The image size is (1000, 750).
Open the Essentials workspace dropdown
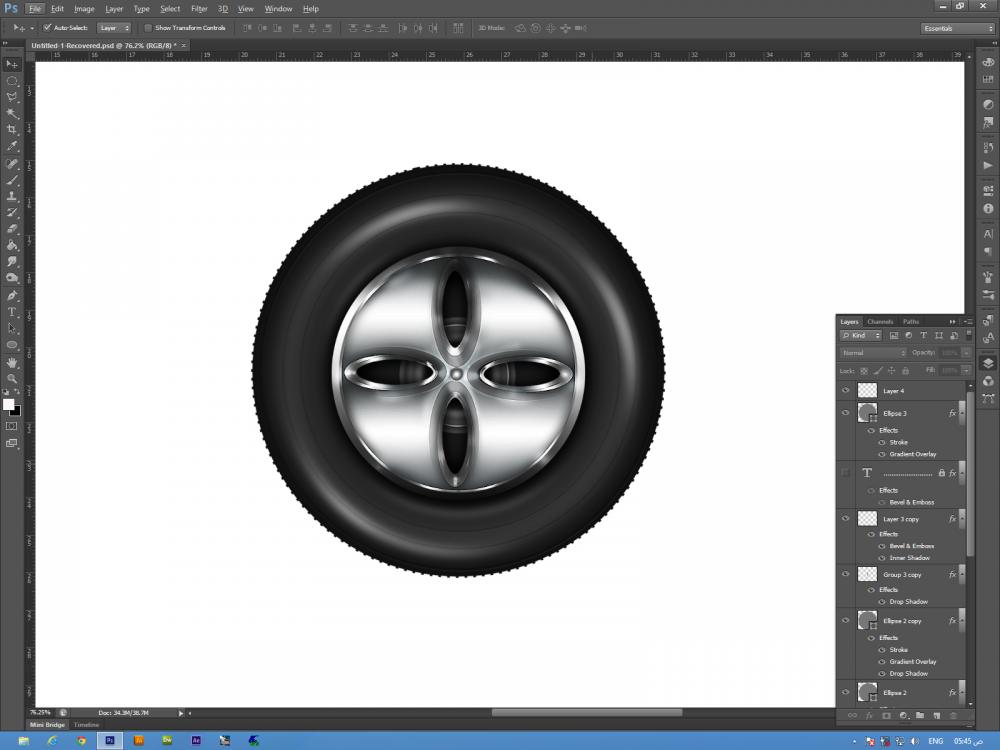958,28
